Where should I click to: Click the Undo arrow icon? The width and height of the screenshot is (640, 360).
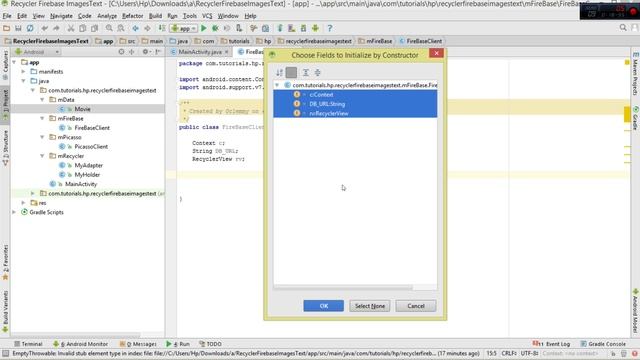click(x=44, y=28)
